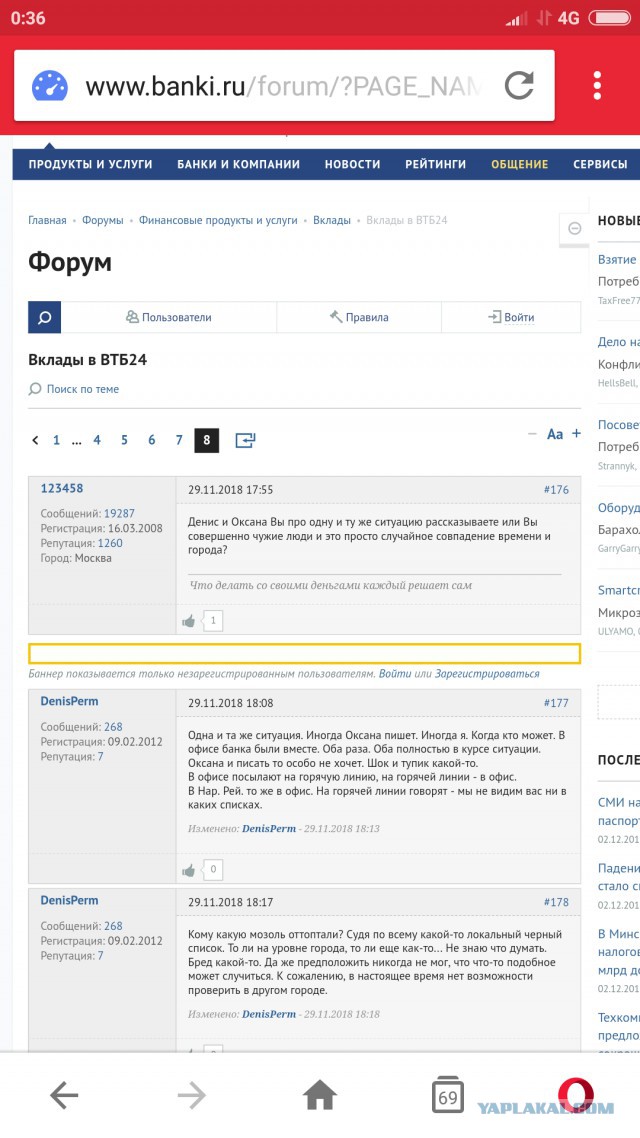Go to pagination page 1
The height and width of the screenshot is (1138, 640).
56,440
